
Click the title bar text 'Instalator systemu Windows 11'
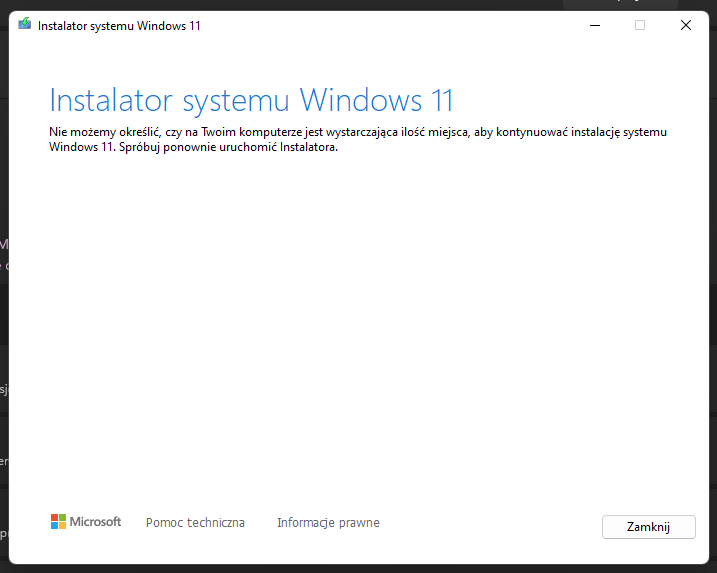(x=119, y=26)
